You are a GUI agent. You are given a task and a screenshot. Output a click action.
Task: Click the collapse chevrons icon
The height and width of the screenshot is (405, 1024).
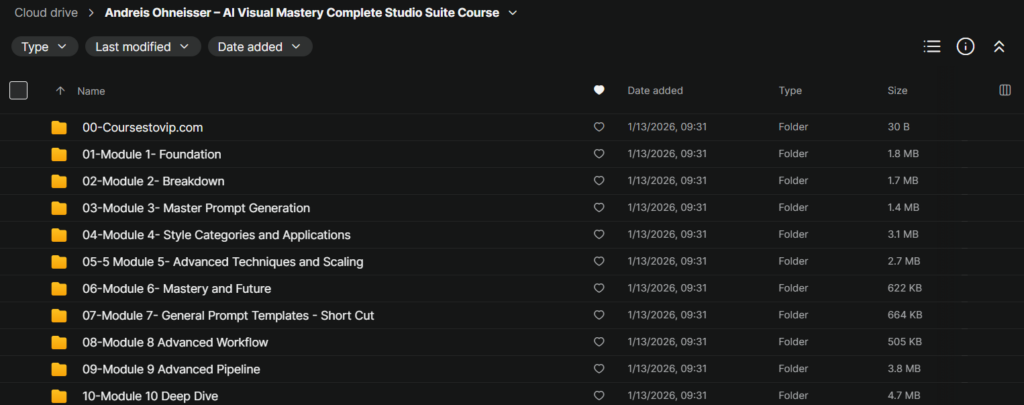[998, 46]
